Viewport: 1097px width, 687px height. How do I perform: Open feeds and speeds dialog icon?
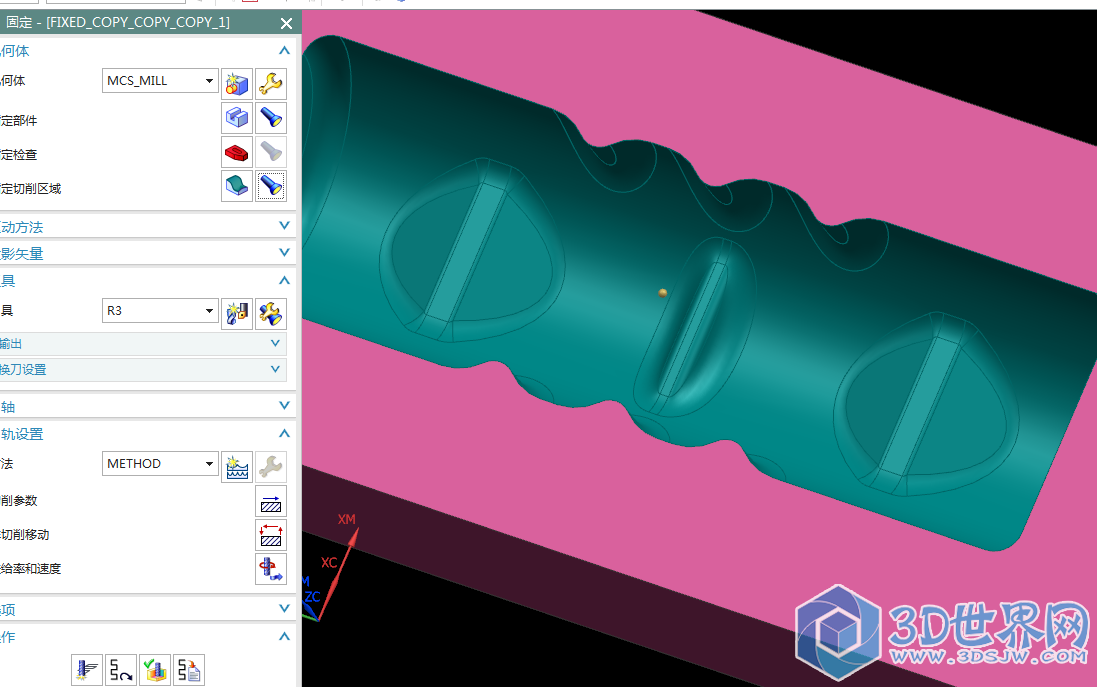pos(271,569)
